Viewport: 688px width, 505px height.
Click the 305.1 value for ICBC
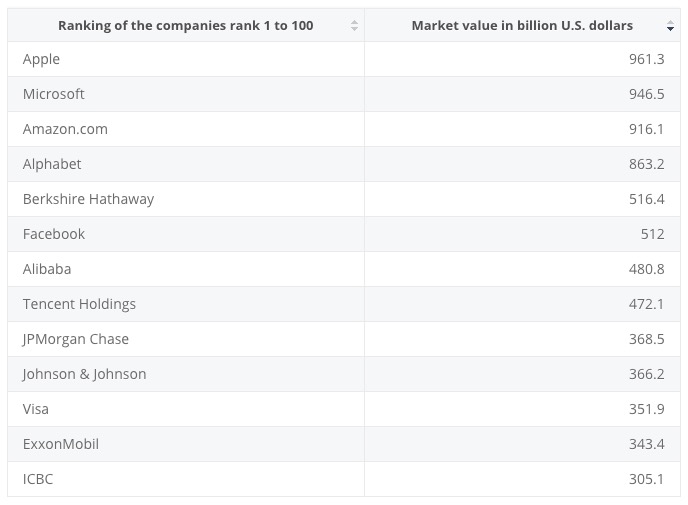click(x=646, y=479)
